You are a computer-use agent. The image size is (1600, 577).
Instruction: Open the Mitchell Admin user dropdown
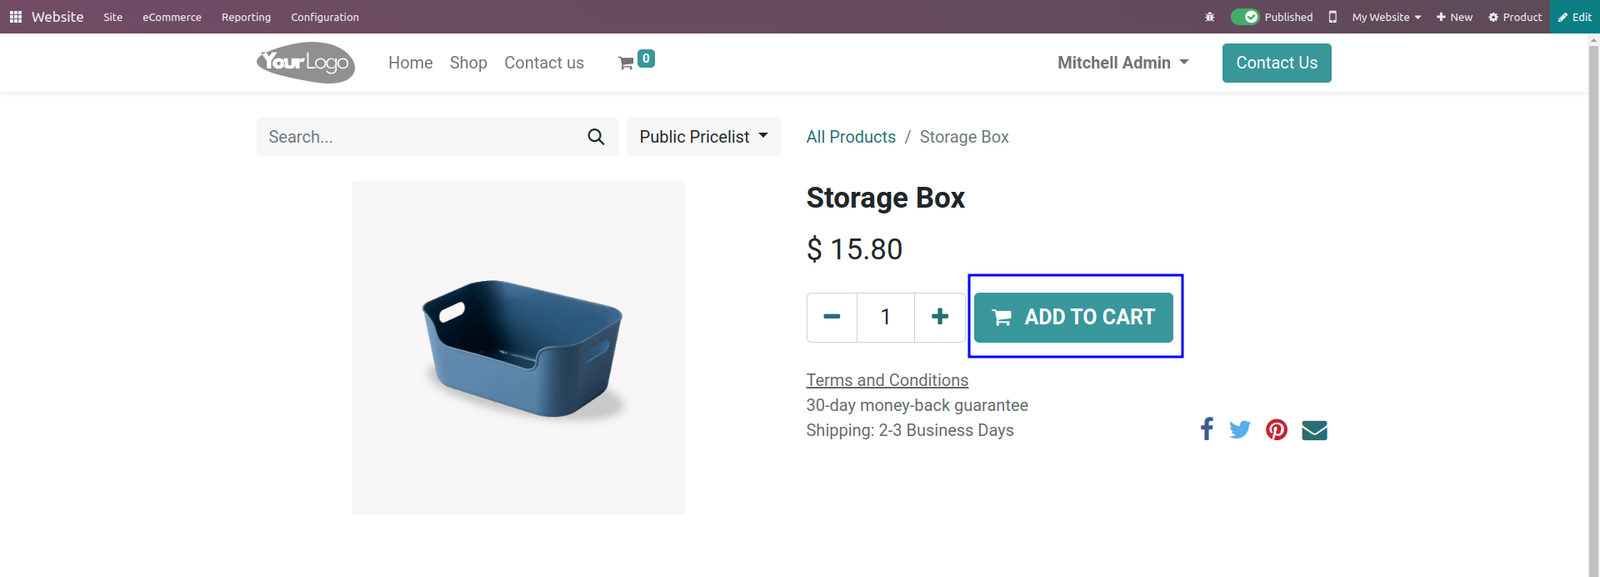point(1123,63)
